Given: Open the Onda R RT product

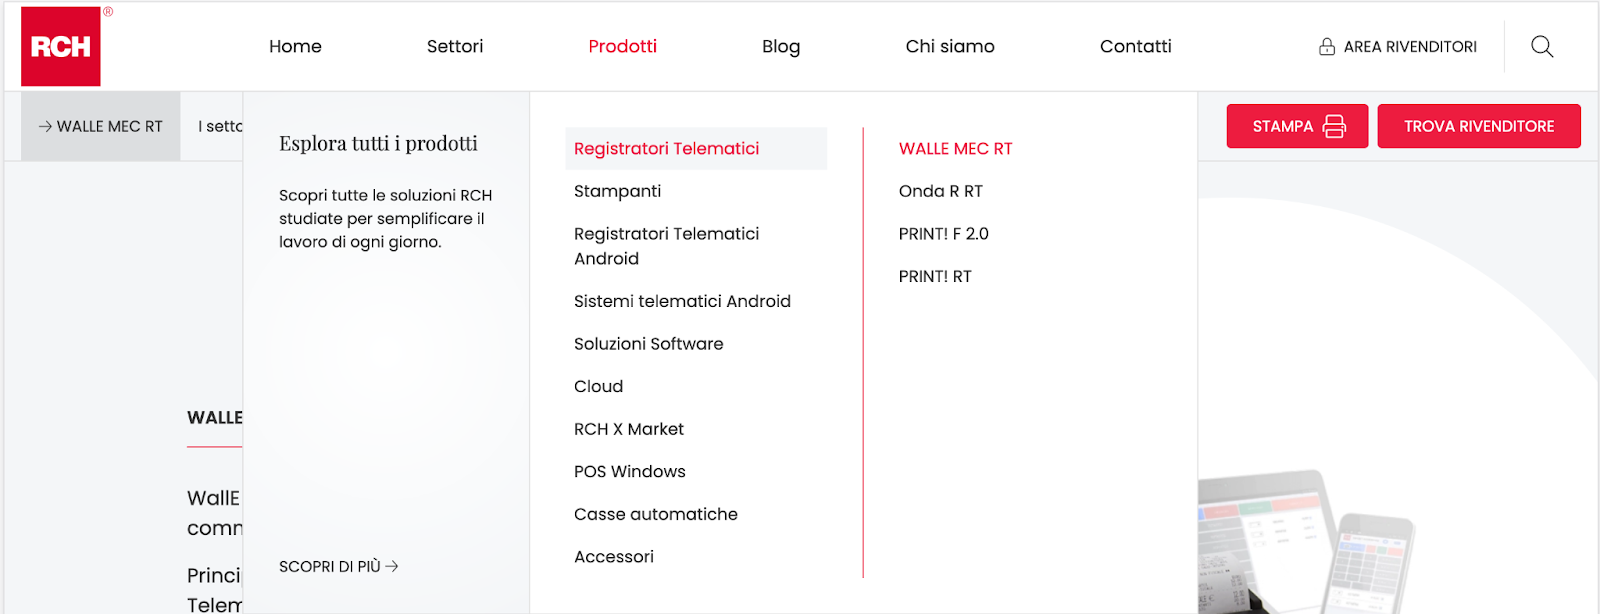Looking at the screenshot, I should (940, 191).
